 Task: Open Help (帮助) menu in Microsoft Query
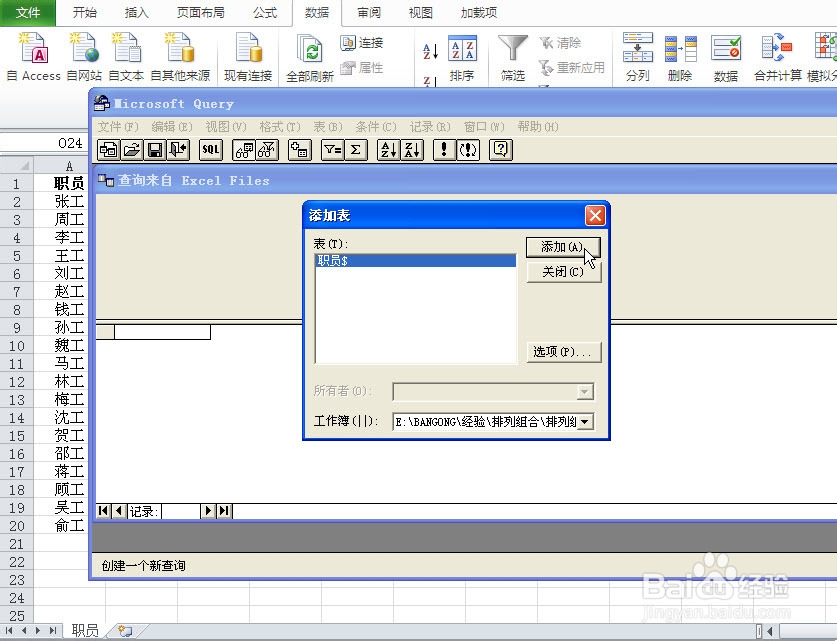[538, 127]
